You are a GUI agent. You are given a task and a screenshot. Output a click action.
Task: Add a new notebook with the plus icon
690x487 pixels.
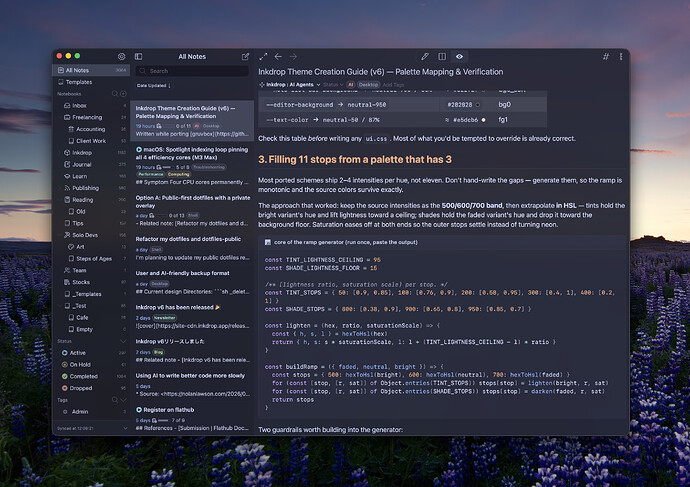pyautogui.click(x=123, y=94)
